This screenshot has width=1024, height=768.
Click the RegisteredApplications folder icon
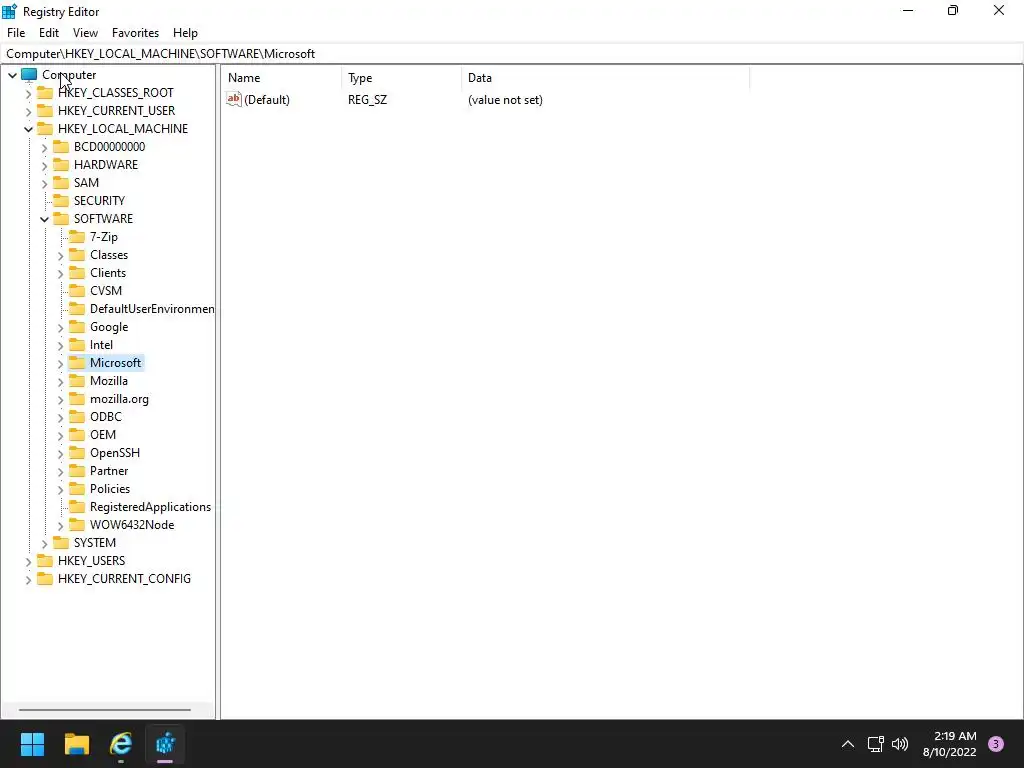(x=77, y=507)
